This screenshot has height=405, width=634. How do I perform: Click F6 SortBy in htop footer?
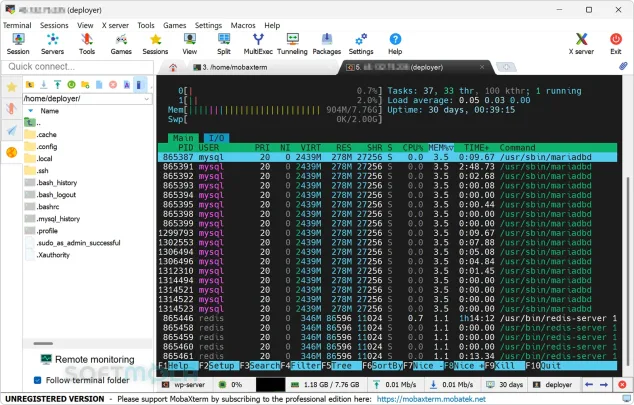[x=383, y=366]
